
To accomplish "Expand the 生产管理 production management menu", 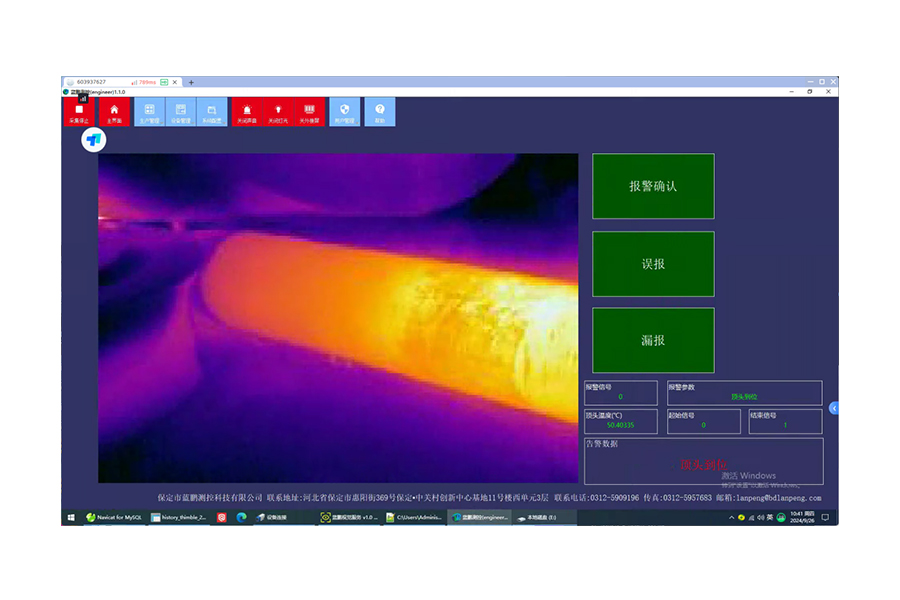I will pos(149,112).
